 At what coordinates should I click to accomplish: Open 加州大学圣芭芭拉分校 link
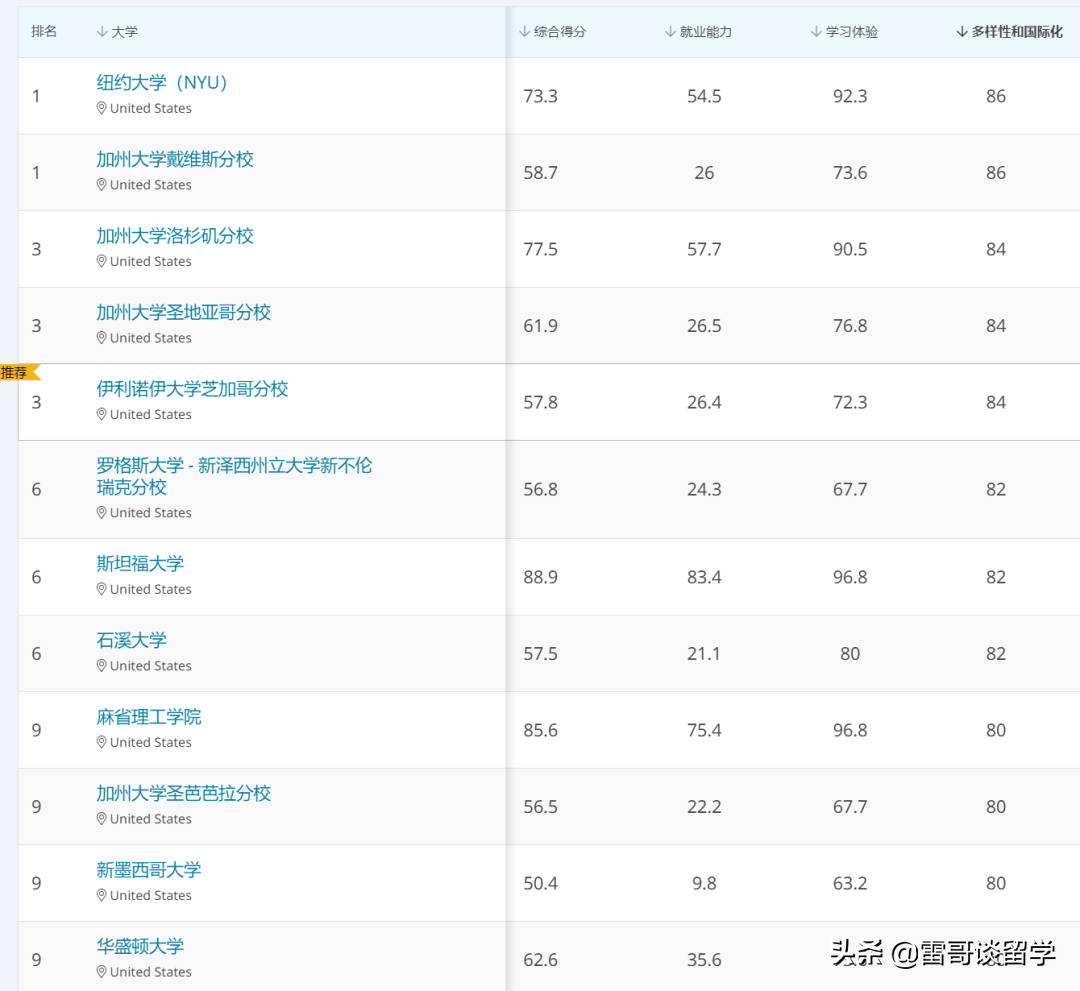point(184,793)
